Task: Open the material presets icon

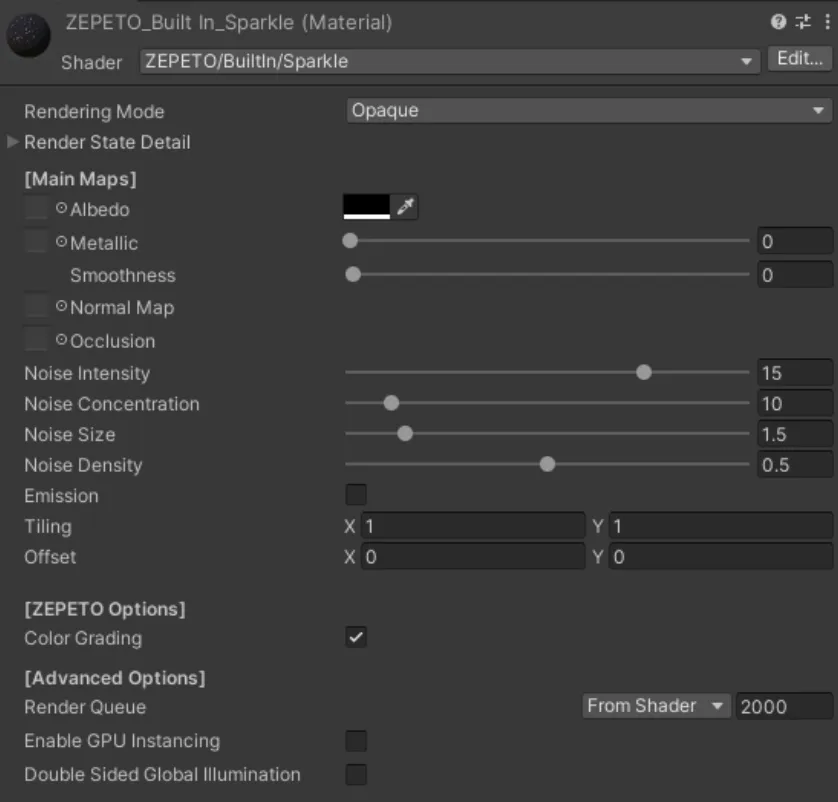Action: click(803, 22)
